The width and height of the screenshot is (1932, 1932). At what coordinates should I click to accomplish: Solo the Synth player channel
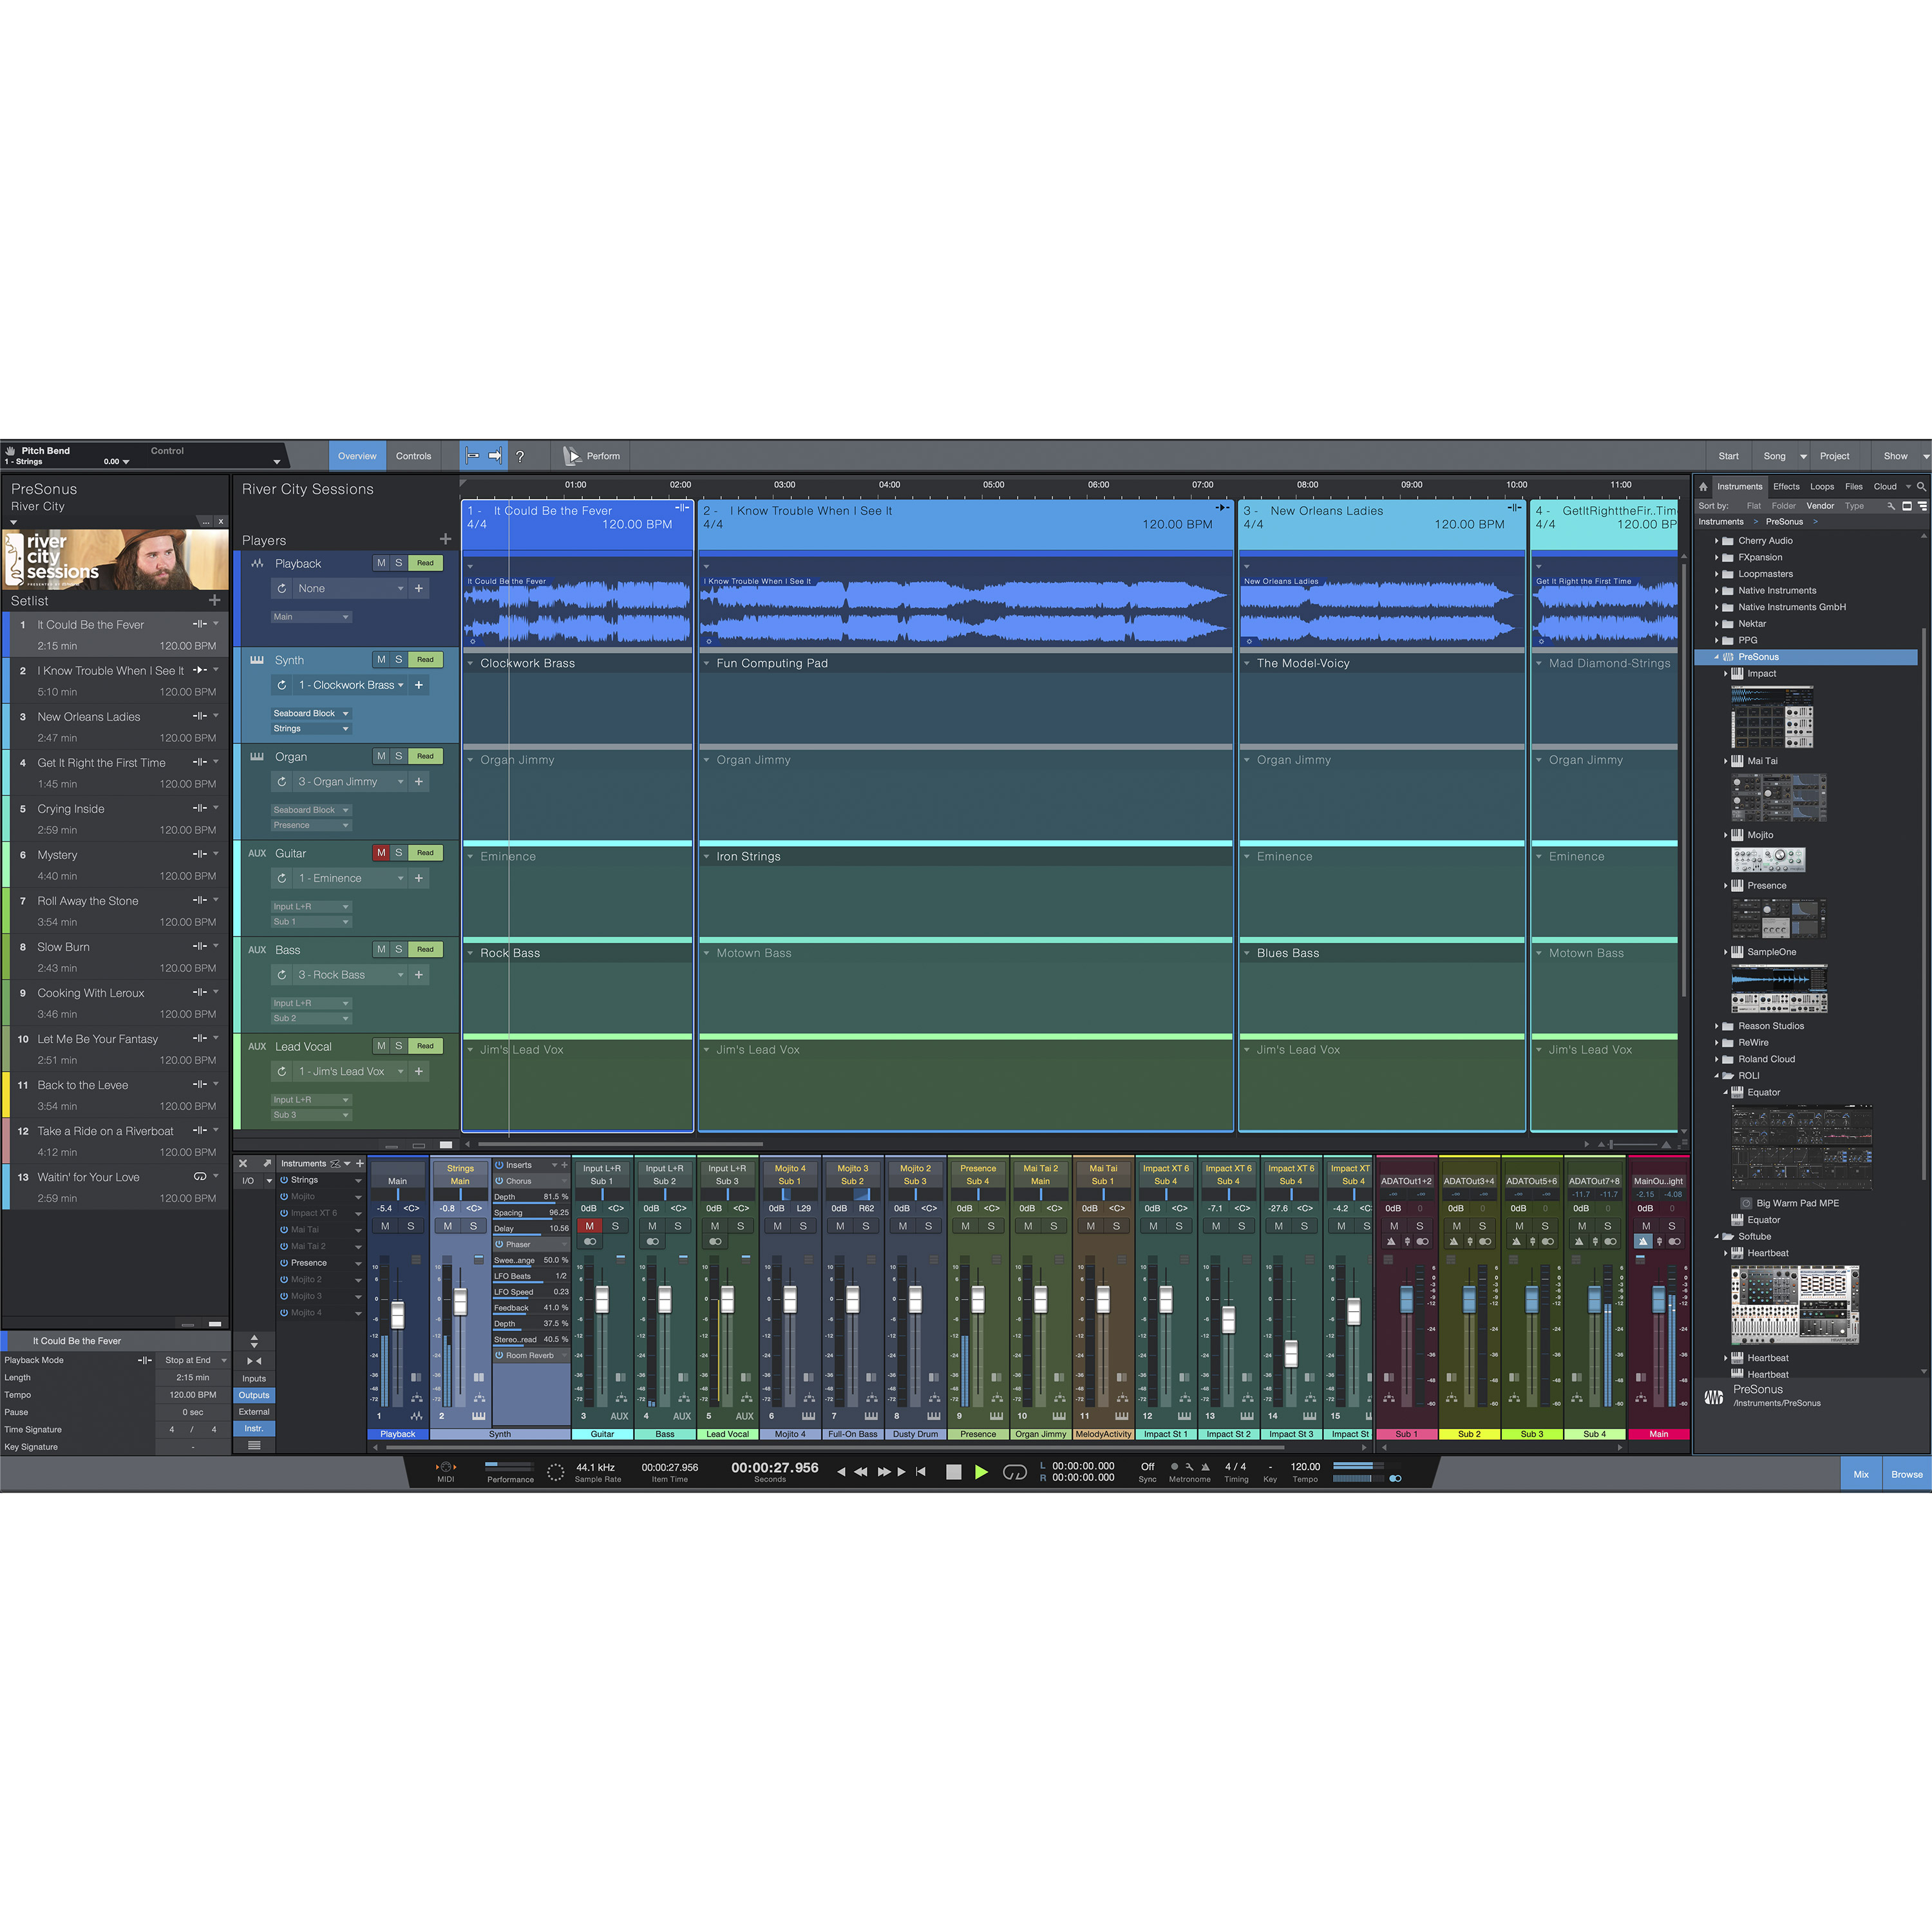pyautogui.click(x=398, y=660)
